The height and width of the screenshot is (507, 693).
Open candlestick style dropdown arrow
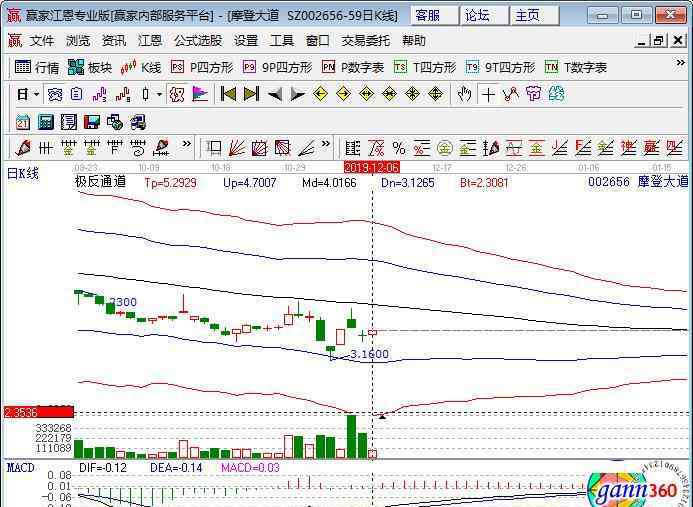click(x=159, y=94)
